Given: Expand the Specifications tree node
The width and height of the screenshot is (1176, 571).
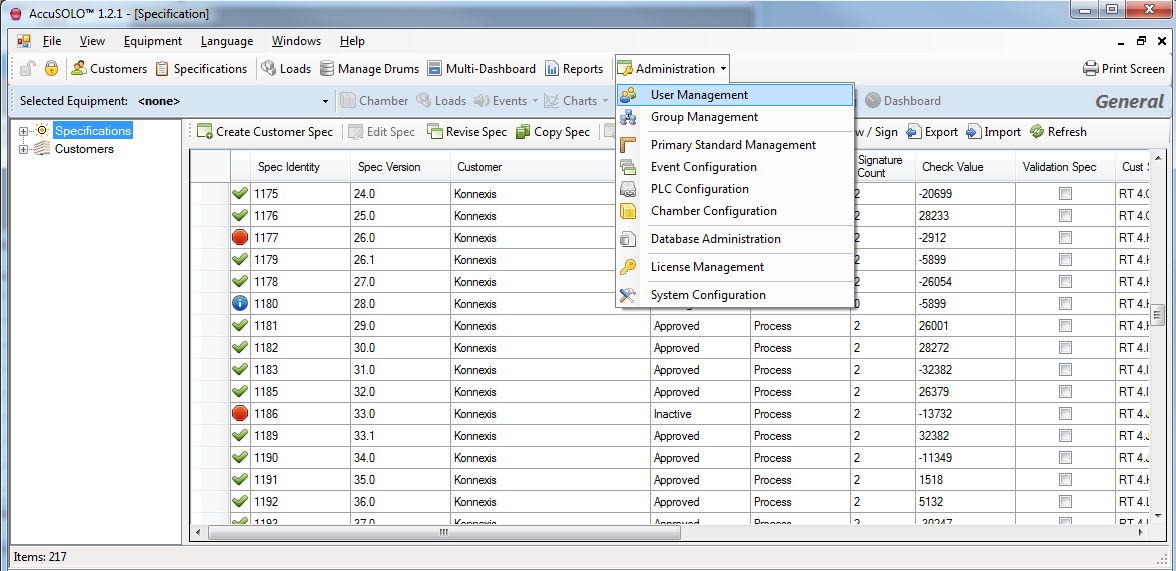Looking at the screenshot, I should [x=24, y=131].
